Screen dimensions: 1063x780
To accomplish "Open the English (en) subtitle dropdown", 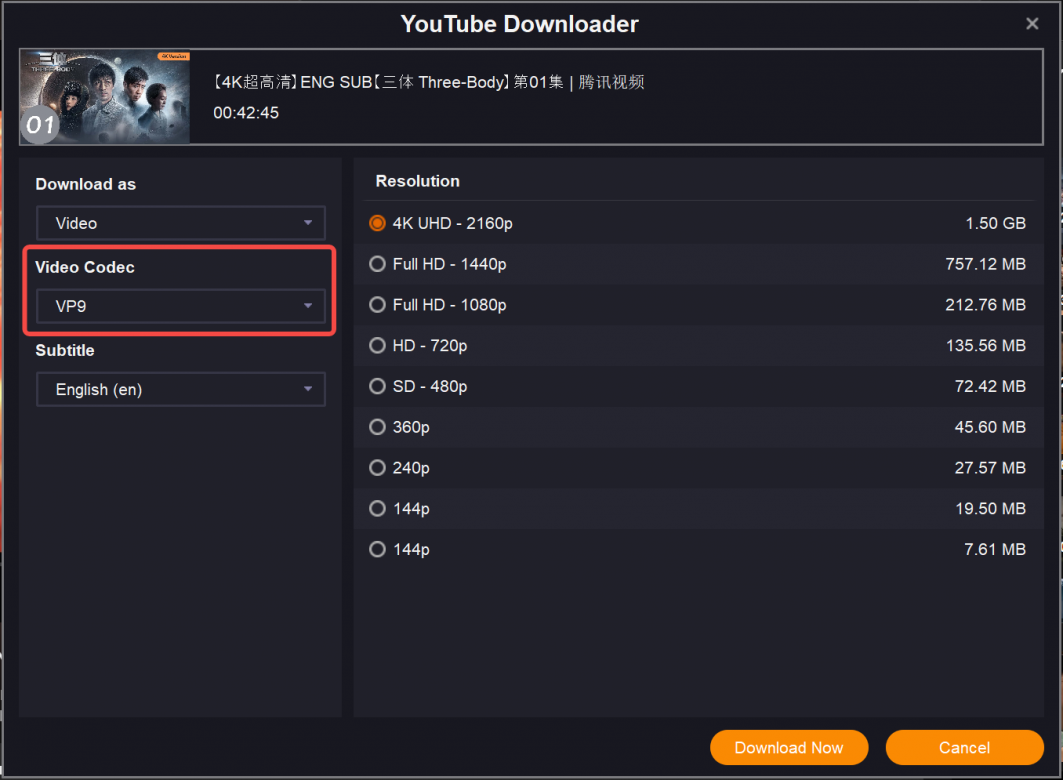I will point(181,389).
